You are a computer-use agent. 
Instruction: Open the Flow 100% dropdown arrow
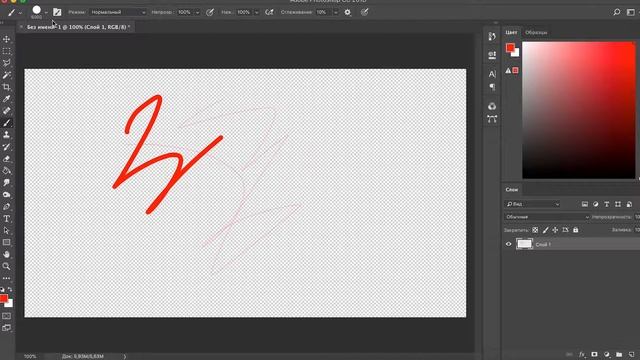pos(256,13)
